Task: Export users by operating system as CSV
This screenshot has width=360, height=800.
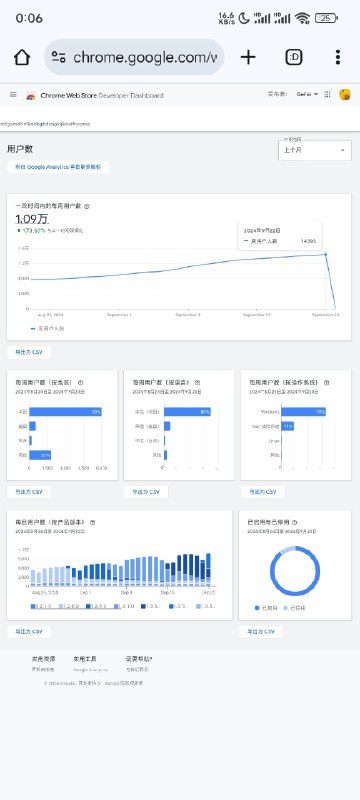Action: click(x=263, y=492)
